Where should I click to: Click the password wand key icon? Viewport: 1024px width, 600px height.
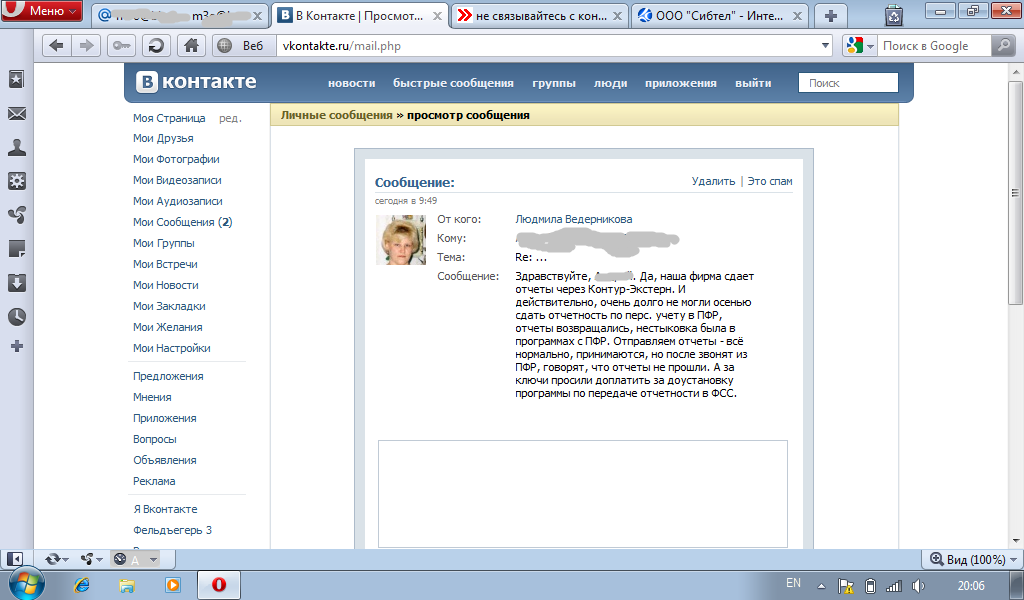(122, 45)
